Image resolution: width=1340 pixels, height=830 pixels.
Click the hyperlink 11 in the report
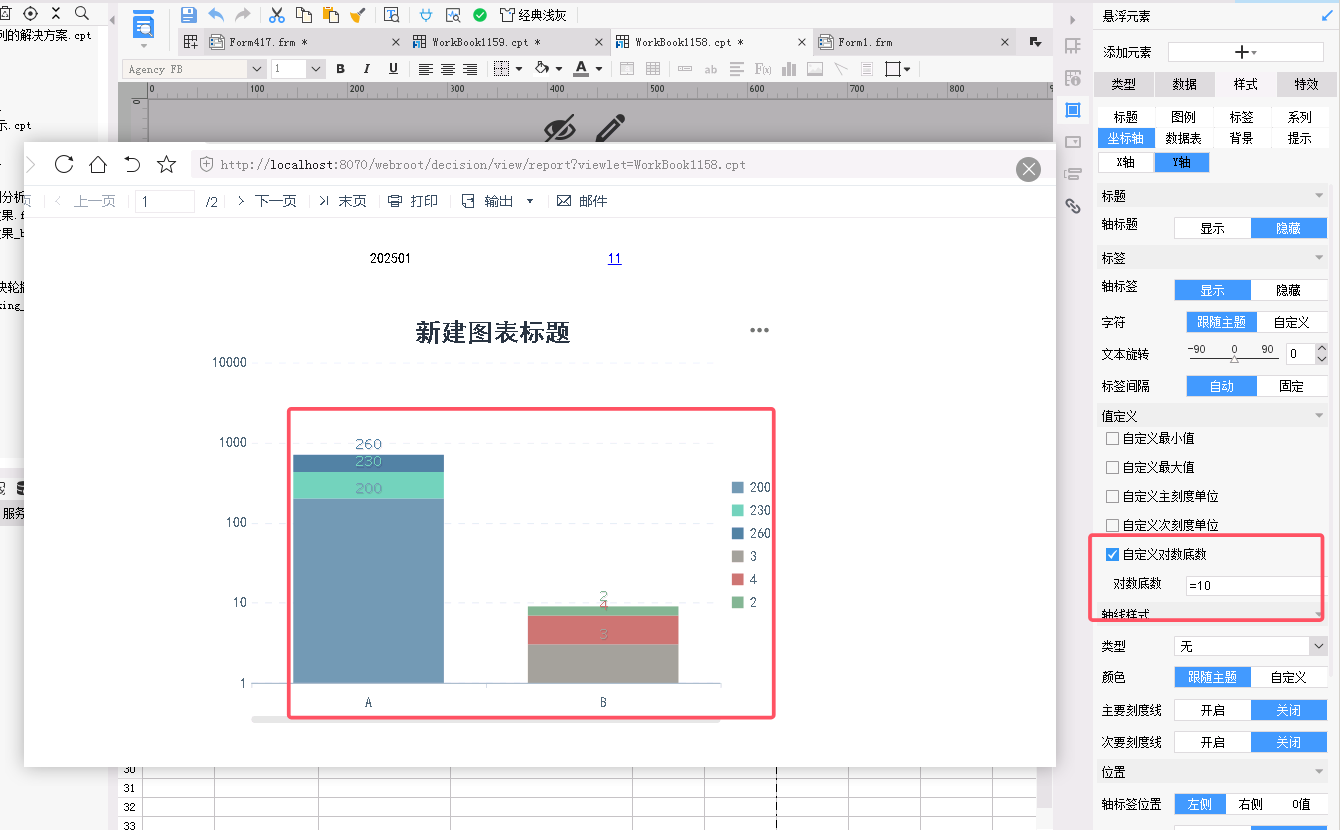point(614,258)
